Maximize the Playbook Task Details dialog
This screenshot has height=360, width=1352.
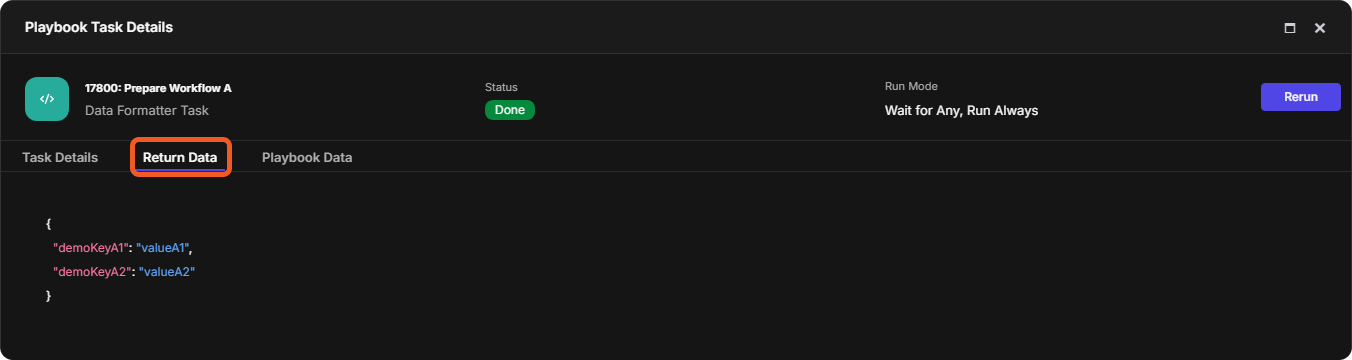tap(1290, 28)
